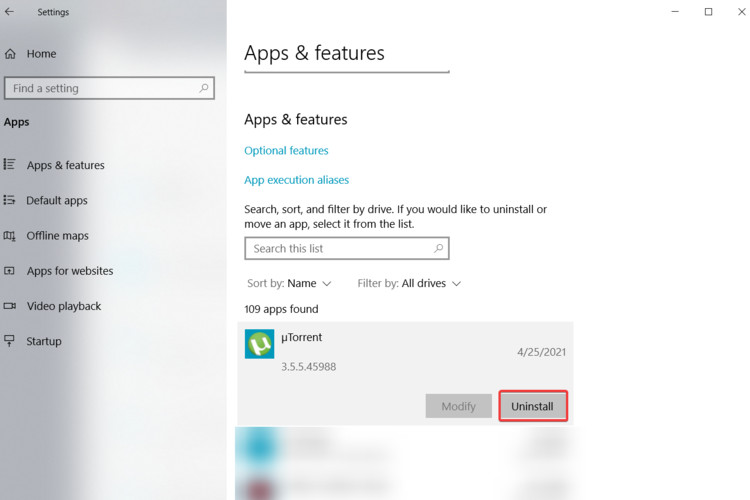The image size is (750, 500).
Task: Click the magnifier in Search this list
Action: tap(439, 248)
